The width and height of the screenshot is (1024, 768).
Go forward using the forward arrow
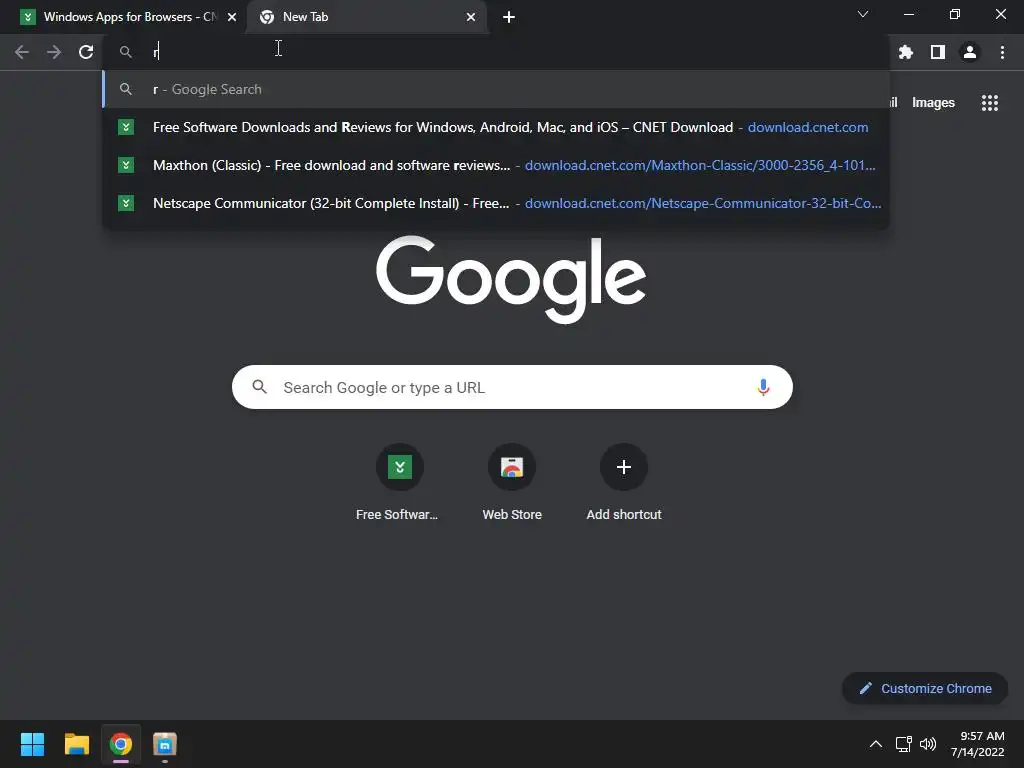coord(54,52)
